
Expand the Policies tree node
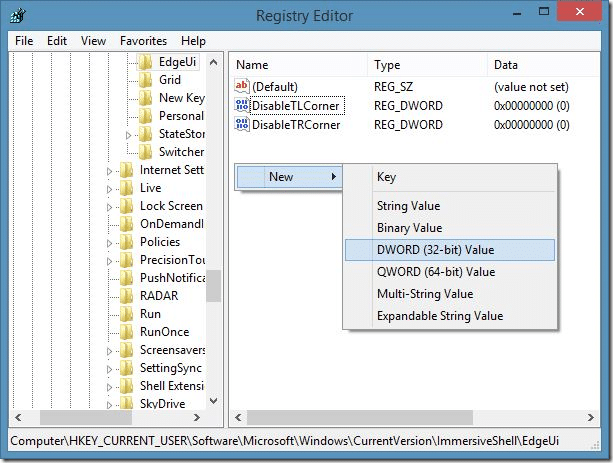[x=109, y=243]
